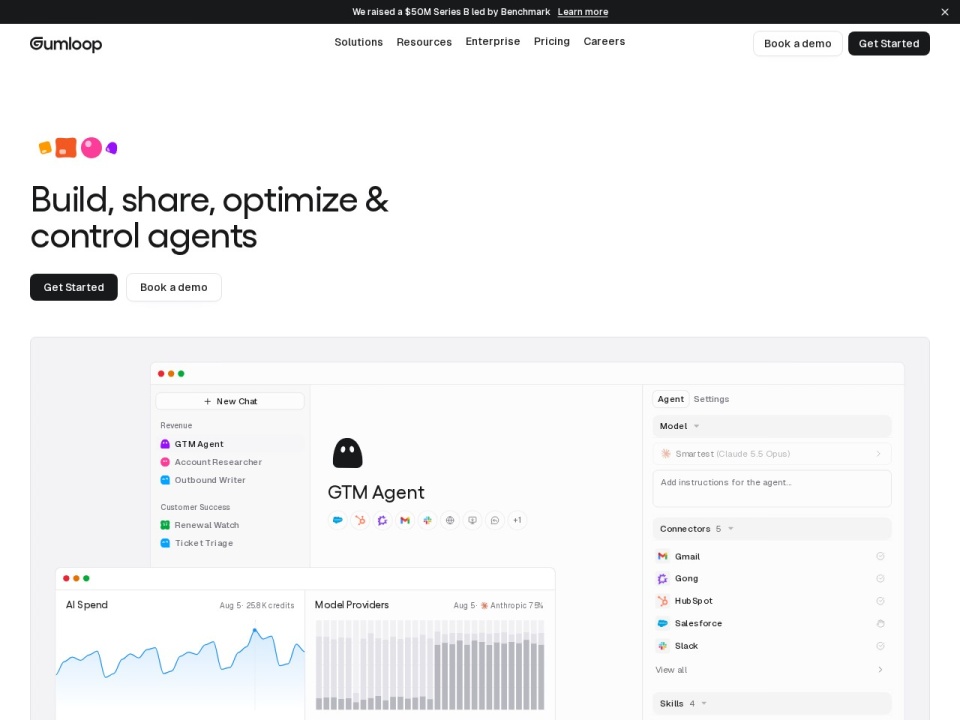Open the Resources navigation menu
960x720 pixels.
[424, 42]
